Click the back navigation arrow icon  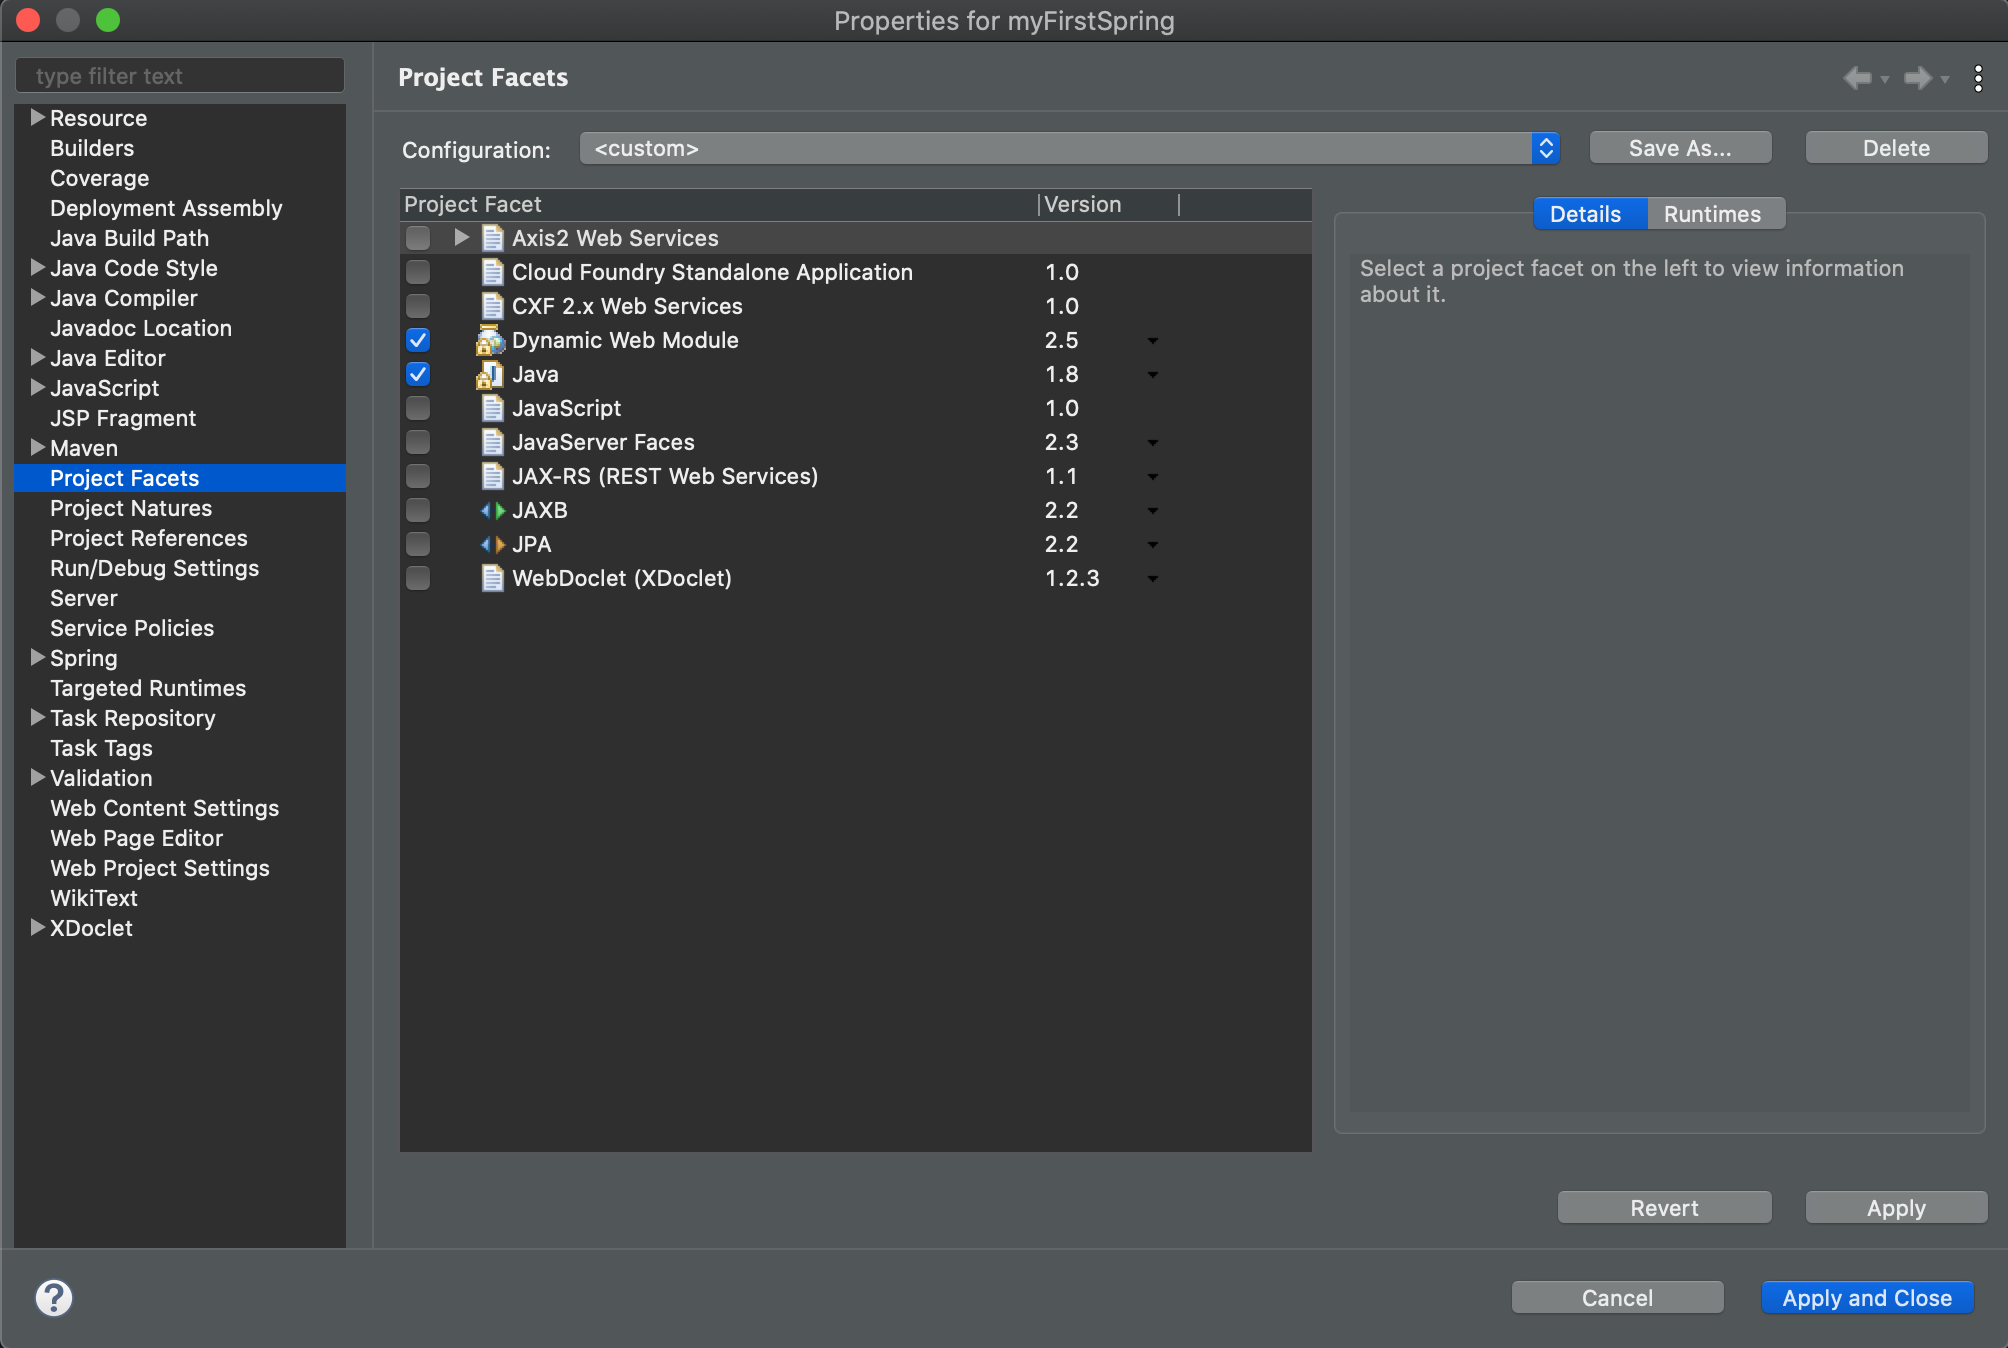click(1857, 78)
